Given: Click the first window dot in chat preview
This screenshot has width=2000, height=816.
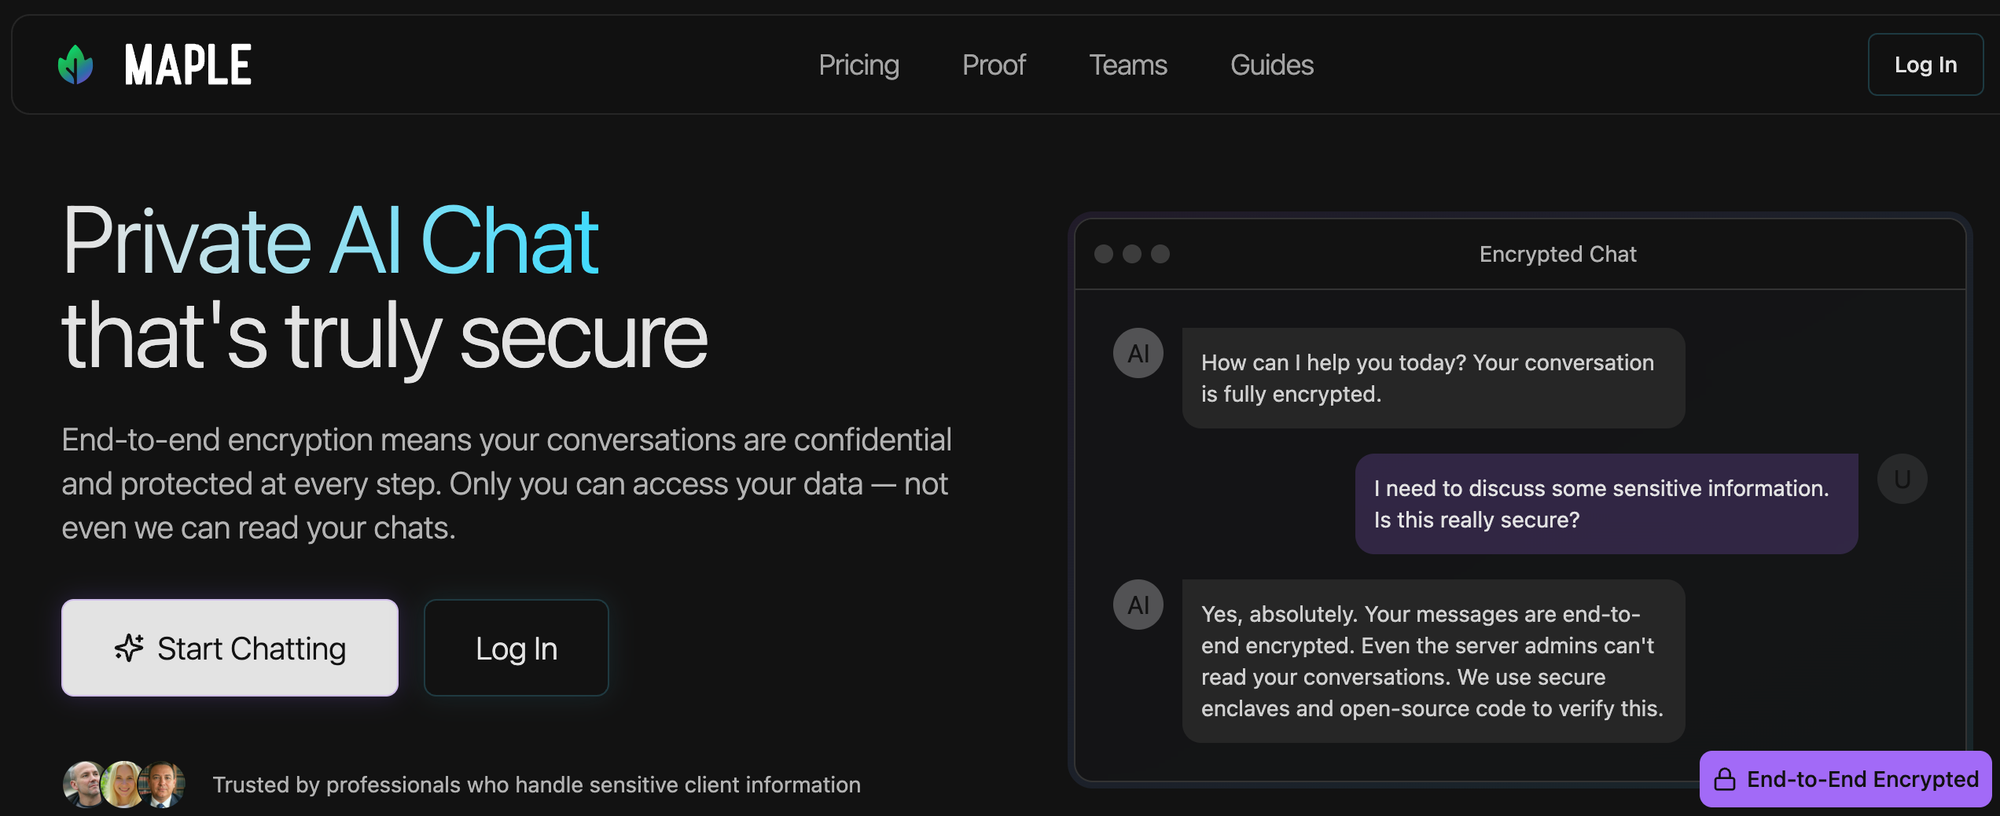Looking at the screenshot, I should point(1104,254).
